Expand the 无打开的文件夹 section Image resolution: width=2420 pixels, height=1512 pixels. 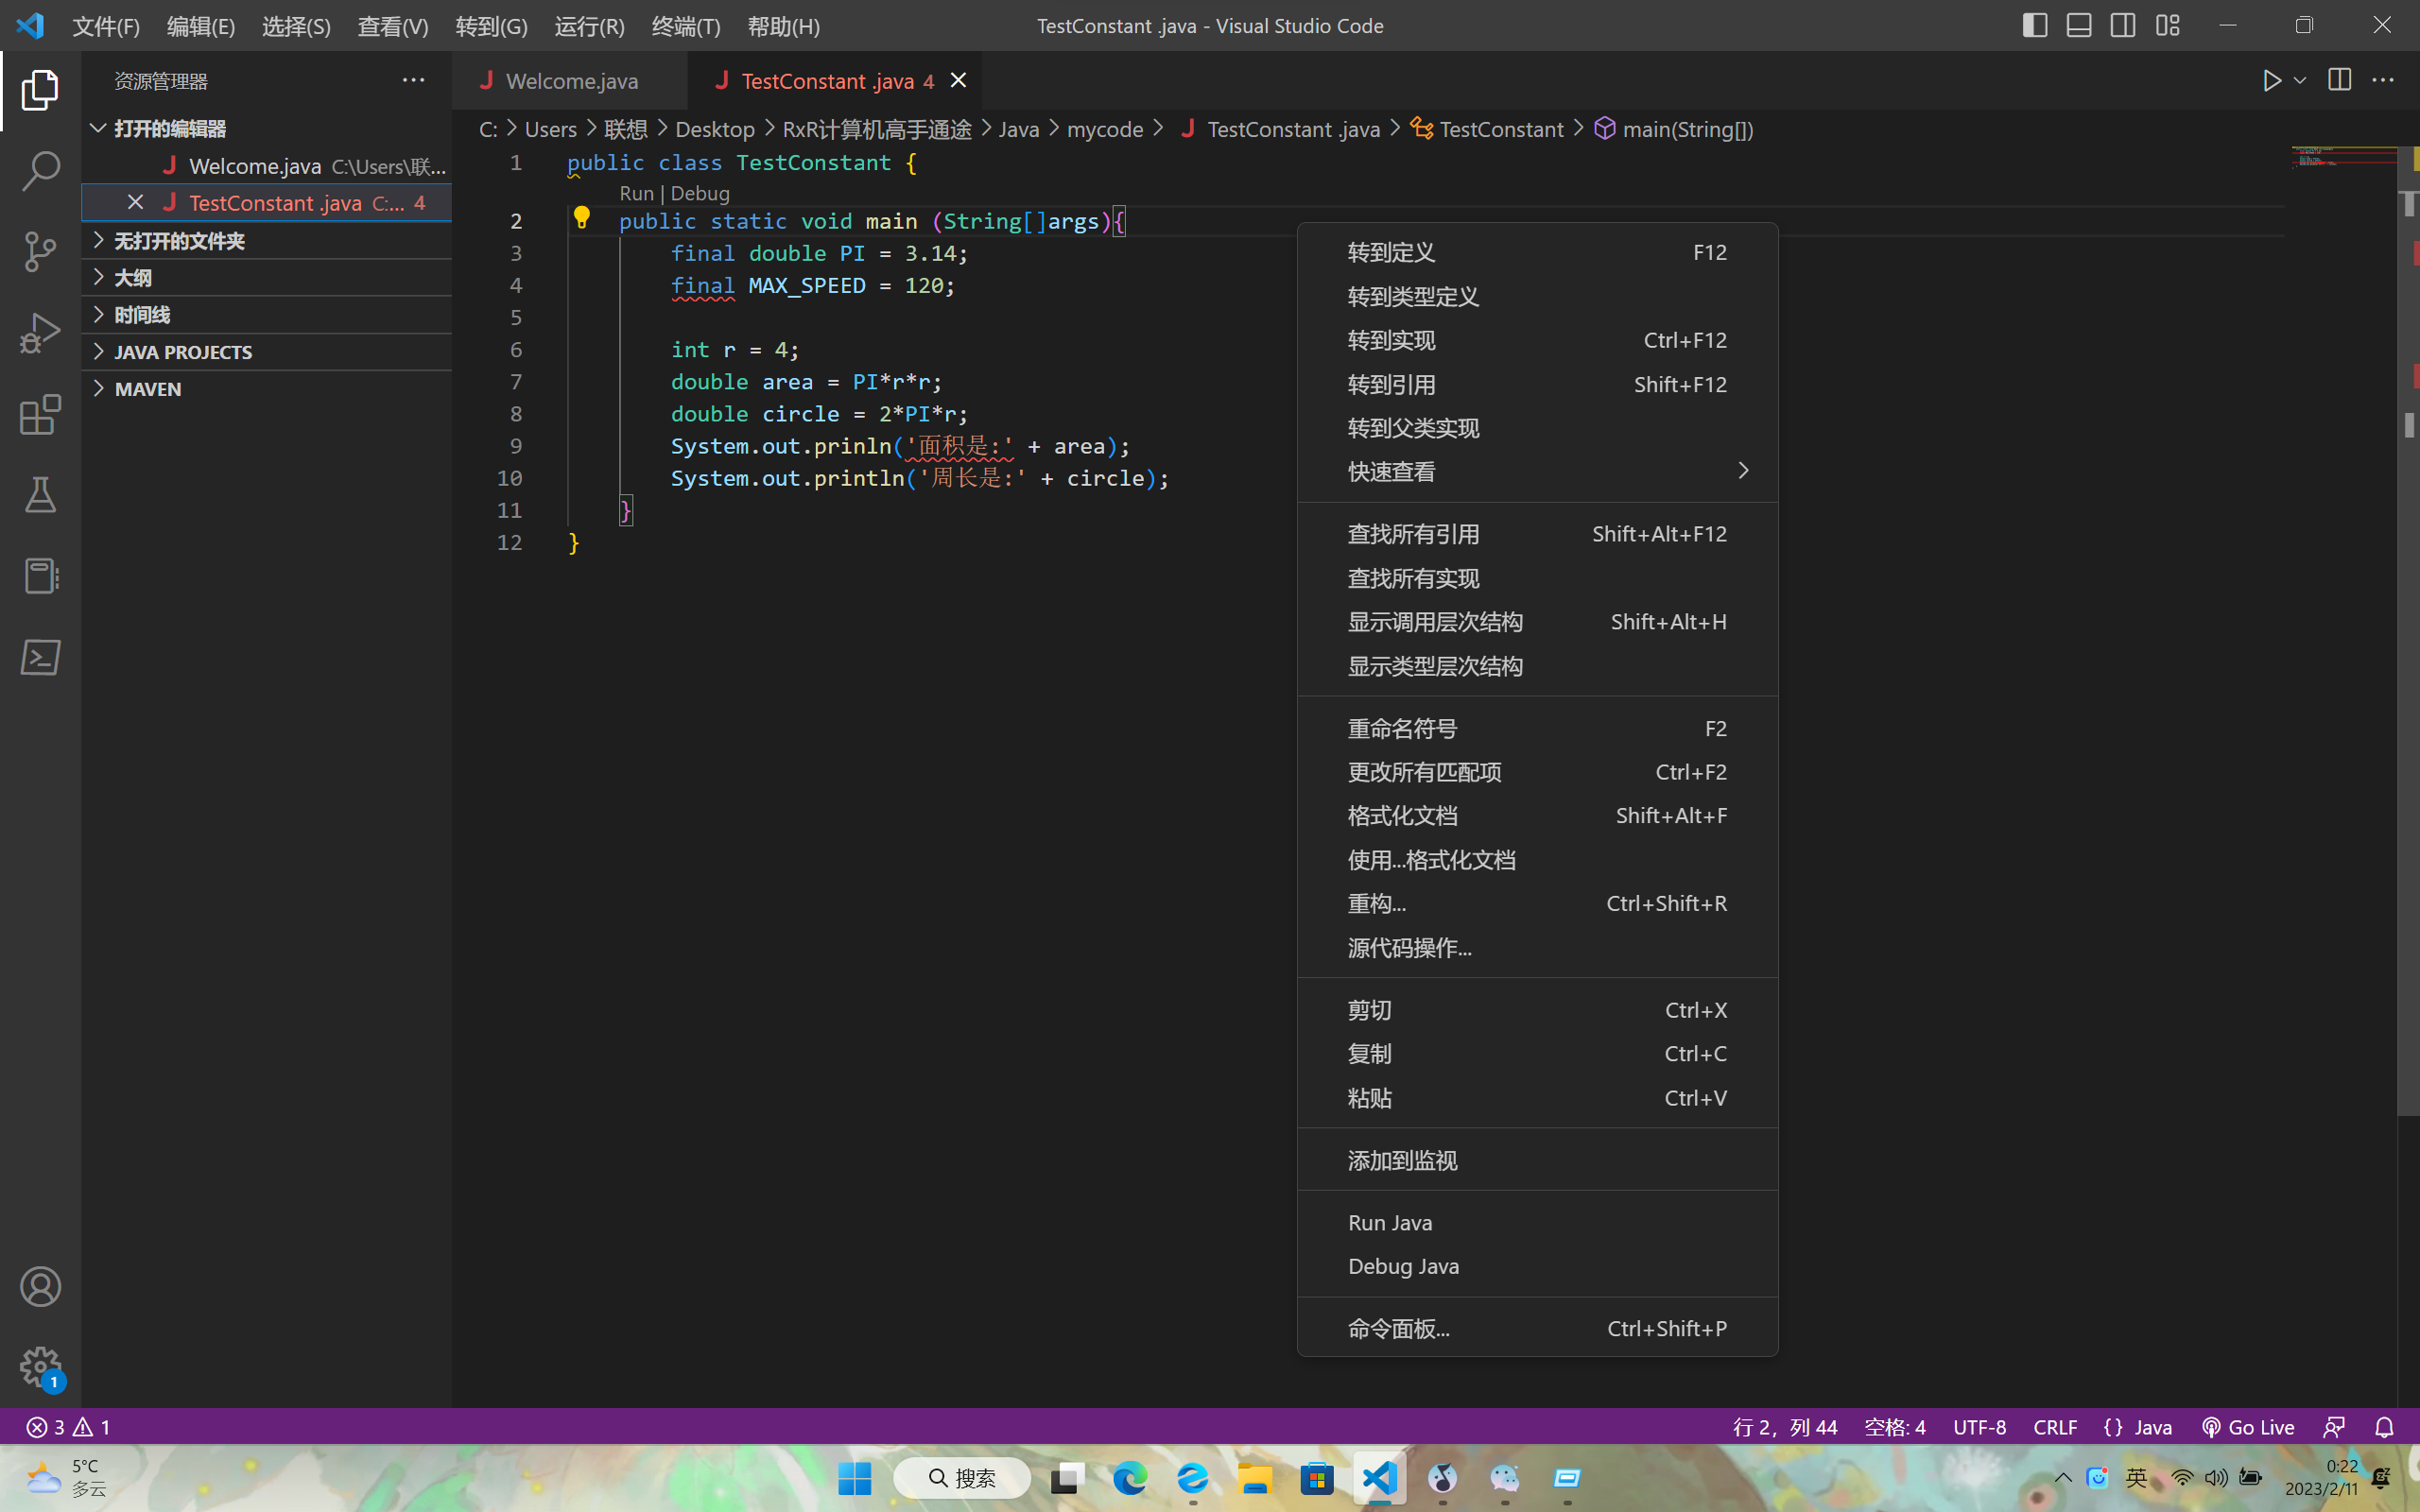coord(266,240)
